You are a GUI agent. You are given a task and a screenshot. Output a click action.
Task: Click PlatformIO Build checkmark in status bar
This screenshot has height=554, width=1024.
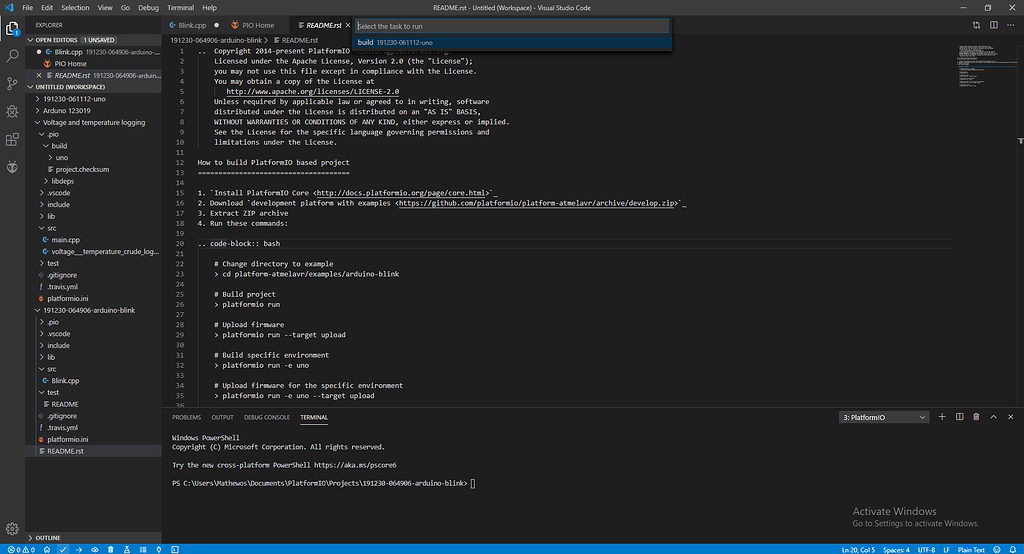click(x=63, y=549)
